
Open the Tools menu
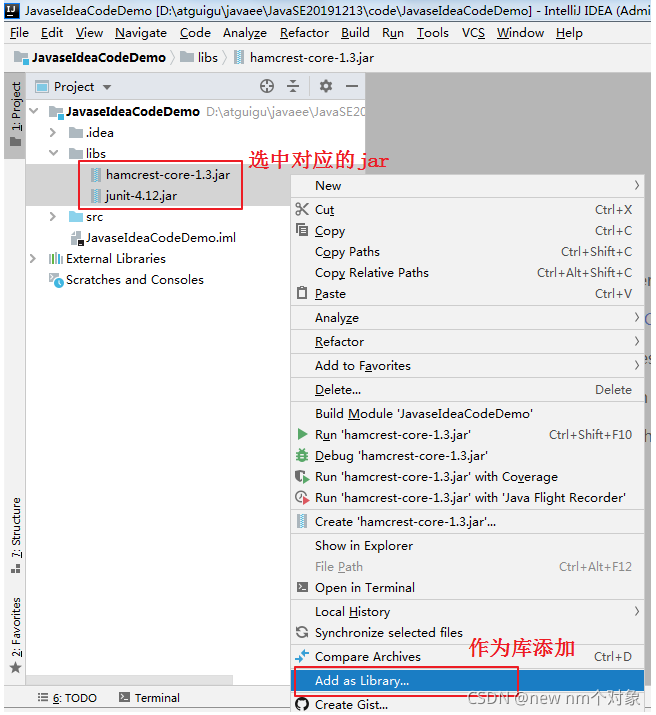click(433, 33)
